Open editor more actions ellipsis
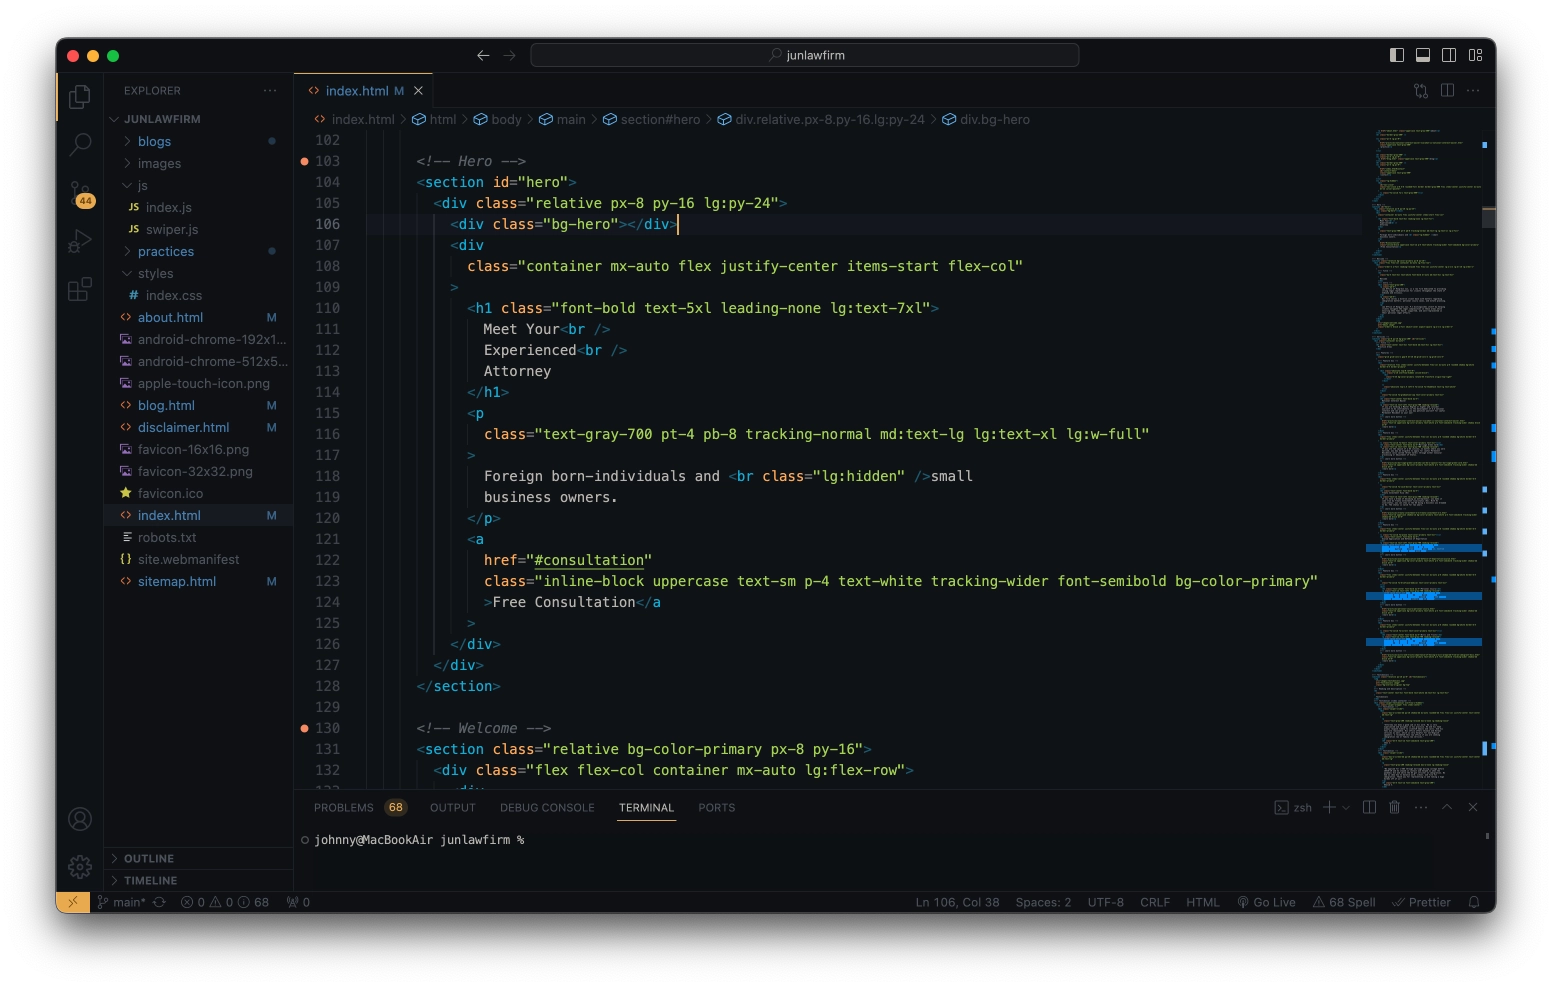The height and width of the screenshot is (987, 1552). point(1473,90)
